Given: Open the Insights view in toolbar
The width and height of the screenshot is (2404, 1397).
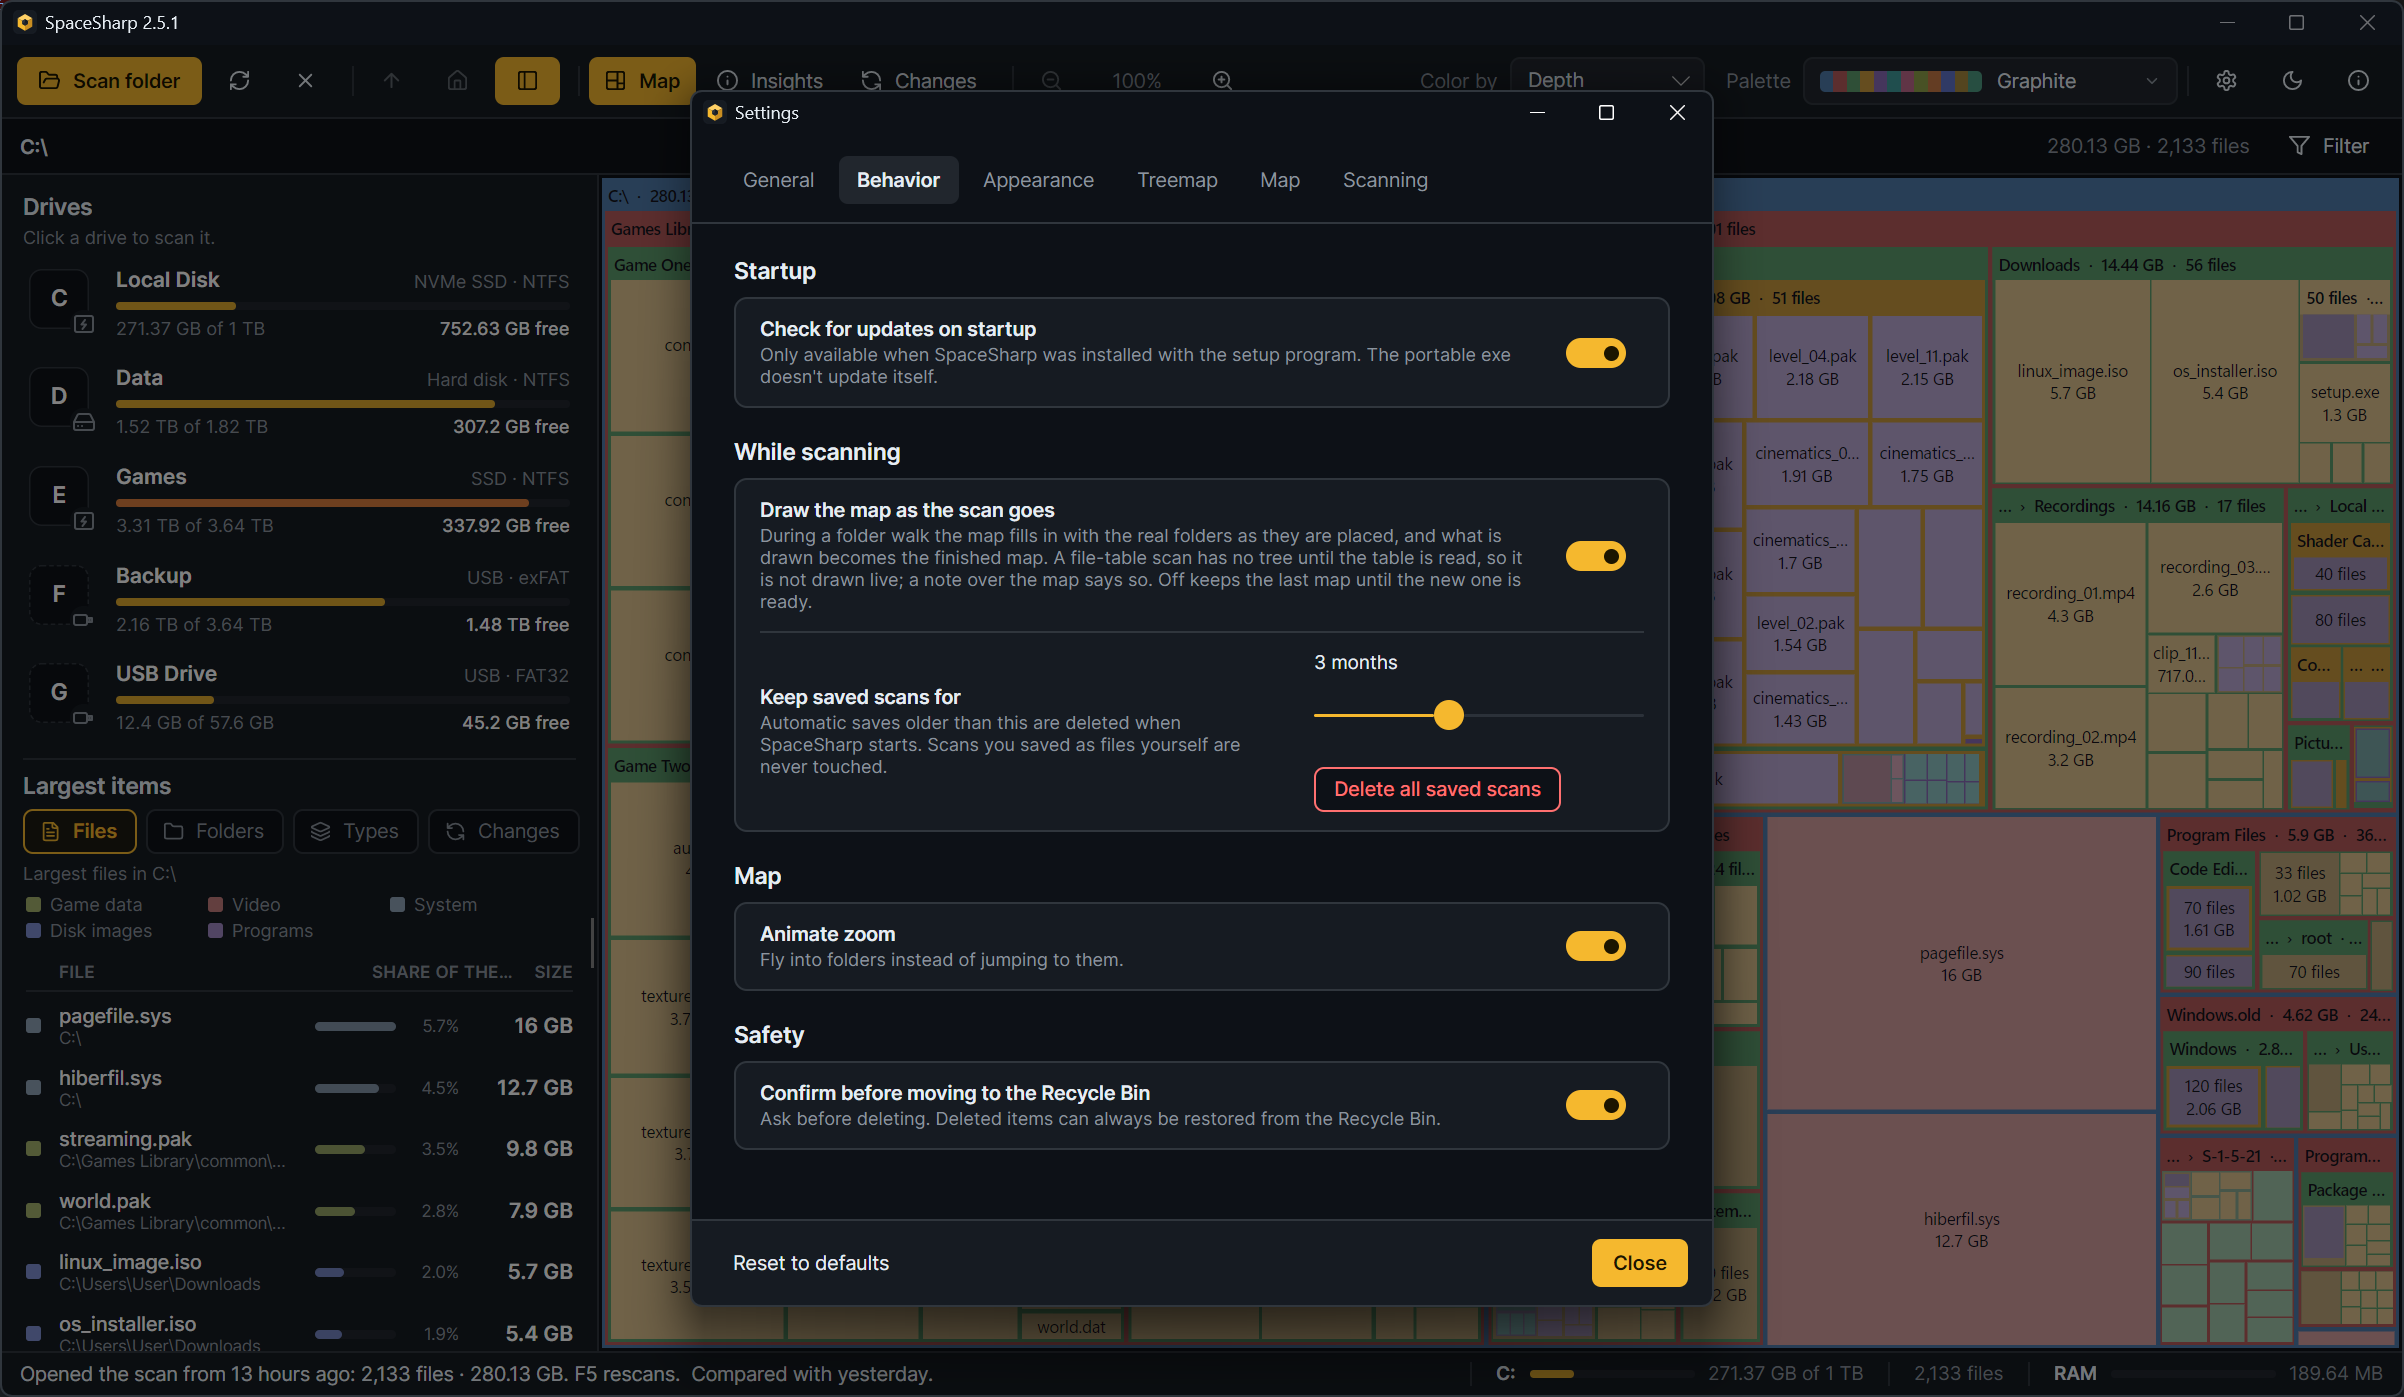Looking at the screenshot, I should coord(770,81).
